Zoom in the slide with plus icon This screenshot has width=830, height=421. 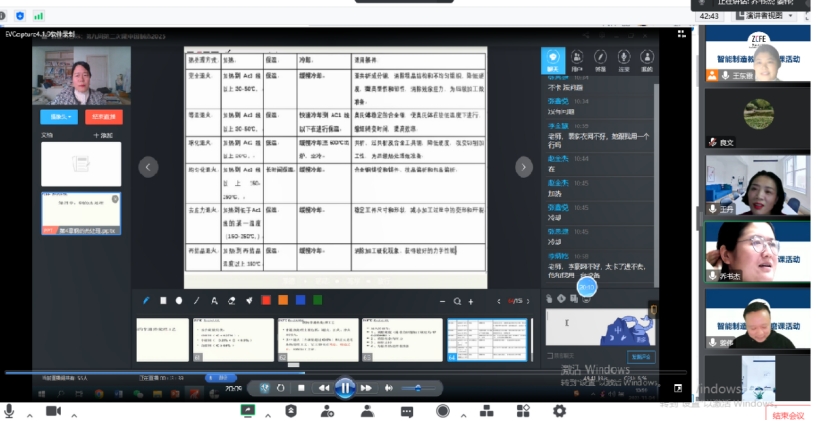(471, 301)
